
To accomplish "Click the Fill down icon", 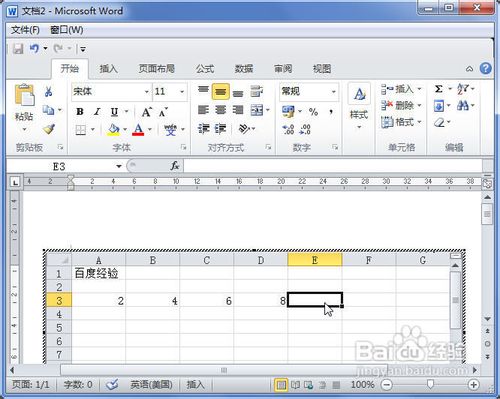I will point(439,106).
